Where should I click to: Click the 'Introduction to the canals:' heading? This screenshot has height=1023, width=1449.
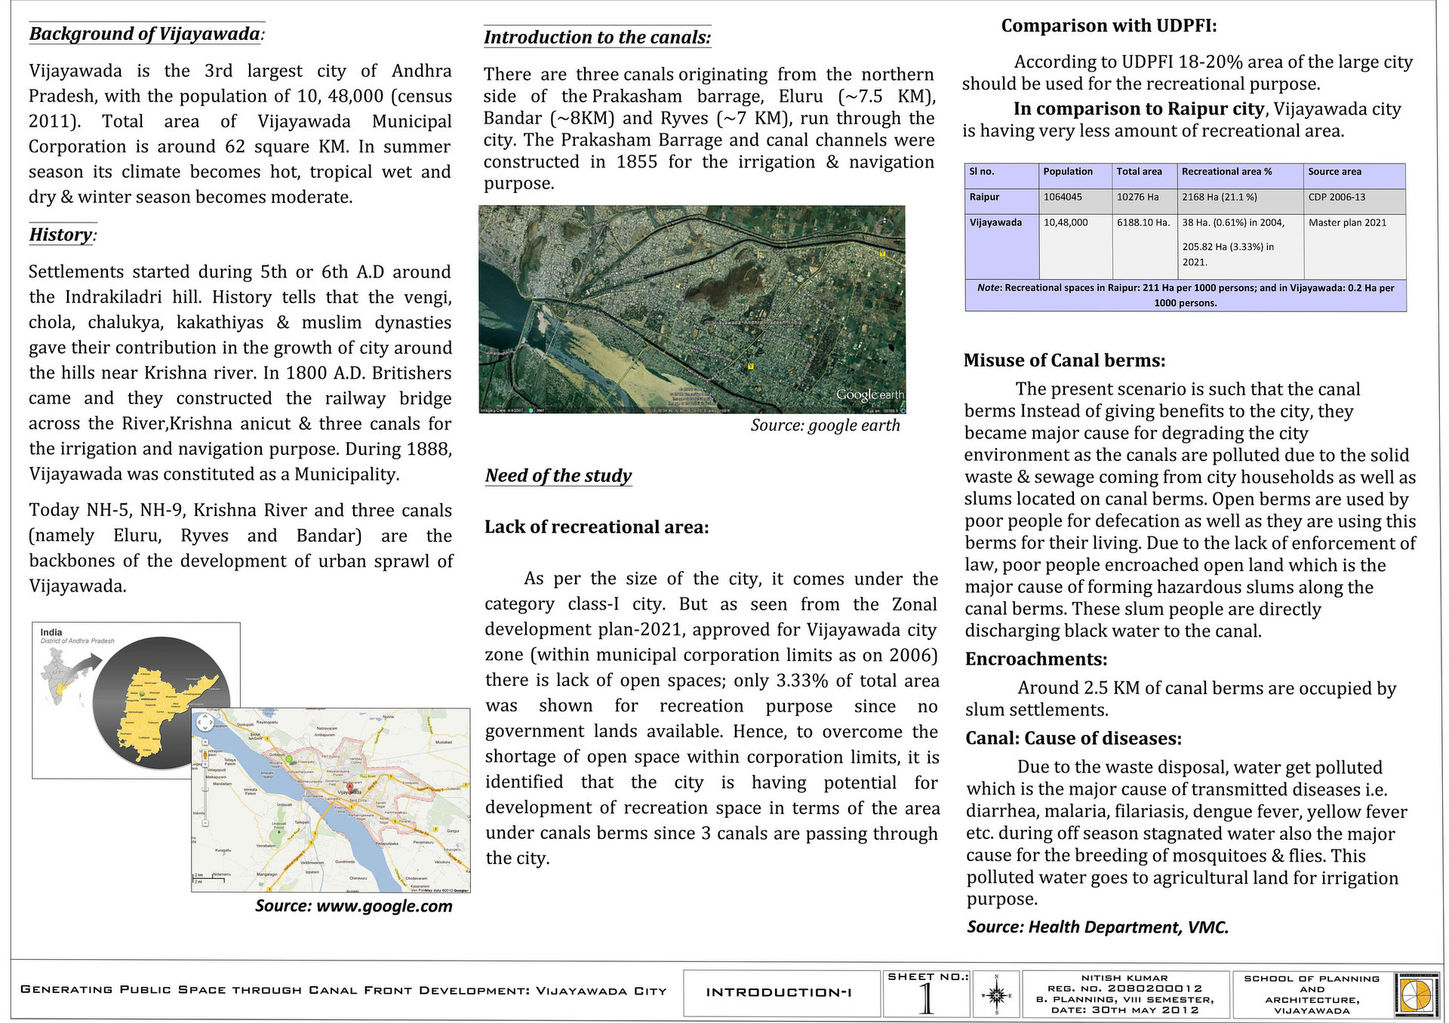point(597,37)
